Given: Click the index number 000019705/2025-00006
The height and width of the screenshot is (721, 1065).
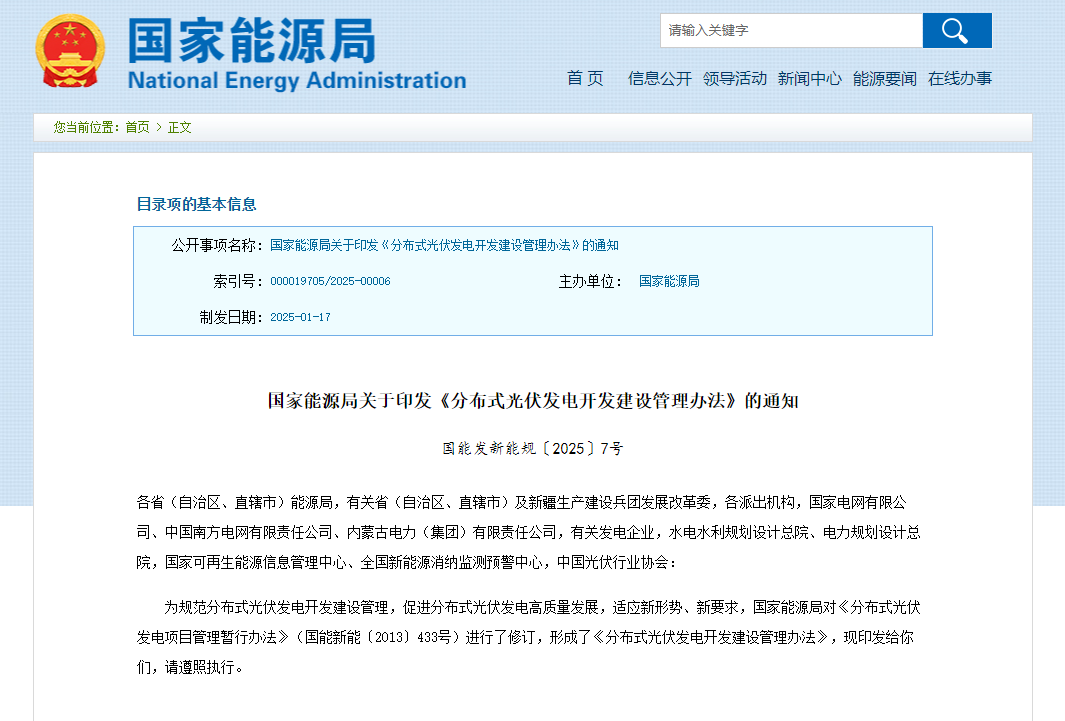Looking at the screenshot, I should 330,282.
